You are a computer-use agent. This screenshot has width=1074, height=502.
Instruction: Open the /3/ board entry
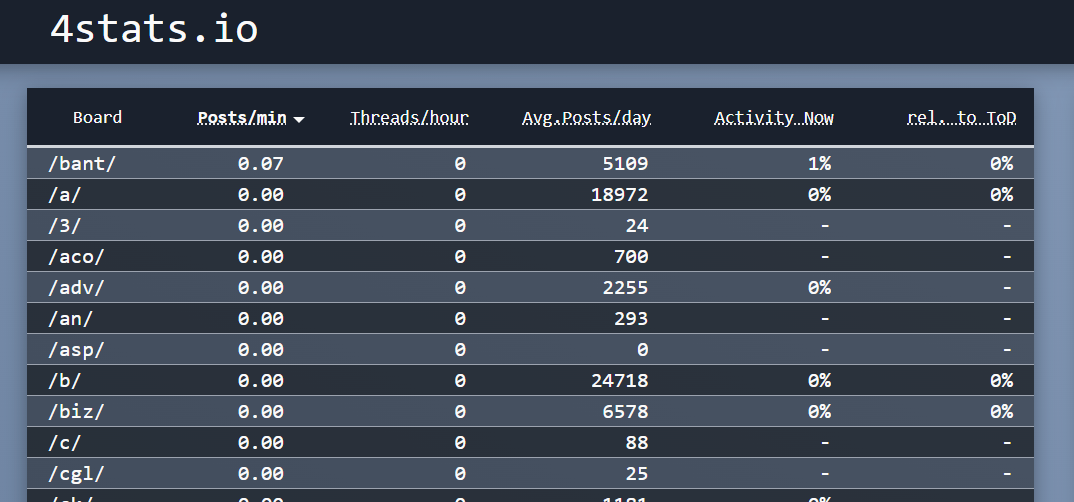click(64, 225)
